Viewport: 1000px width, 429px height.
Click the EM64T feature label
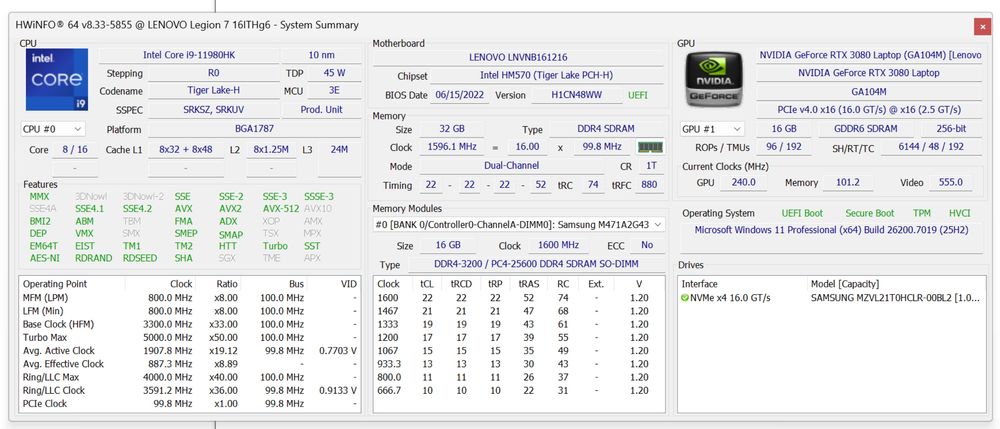43,246
